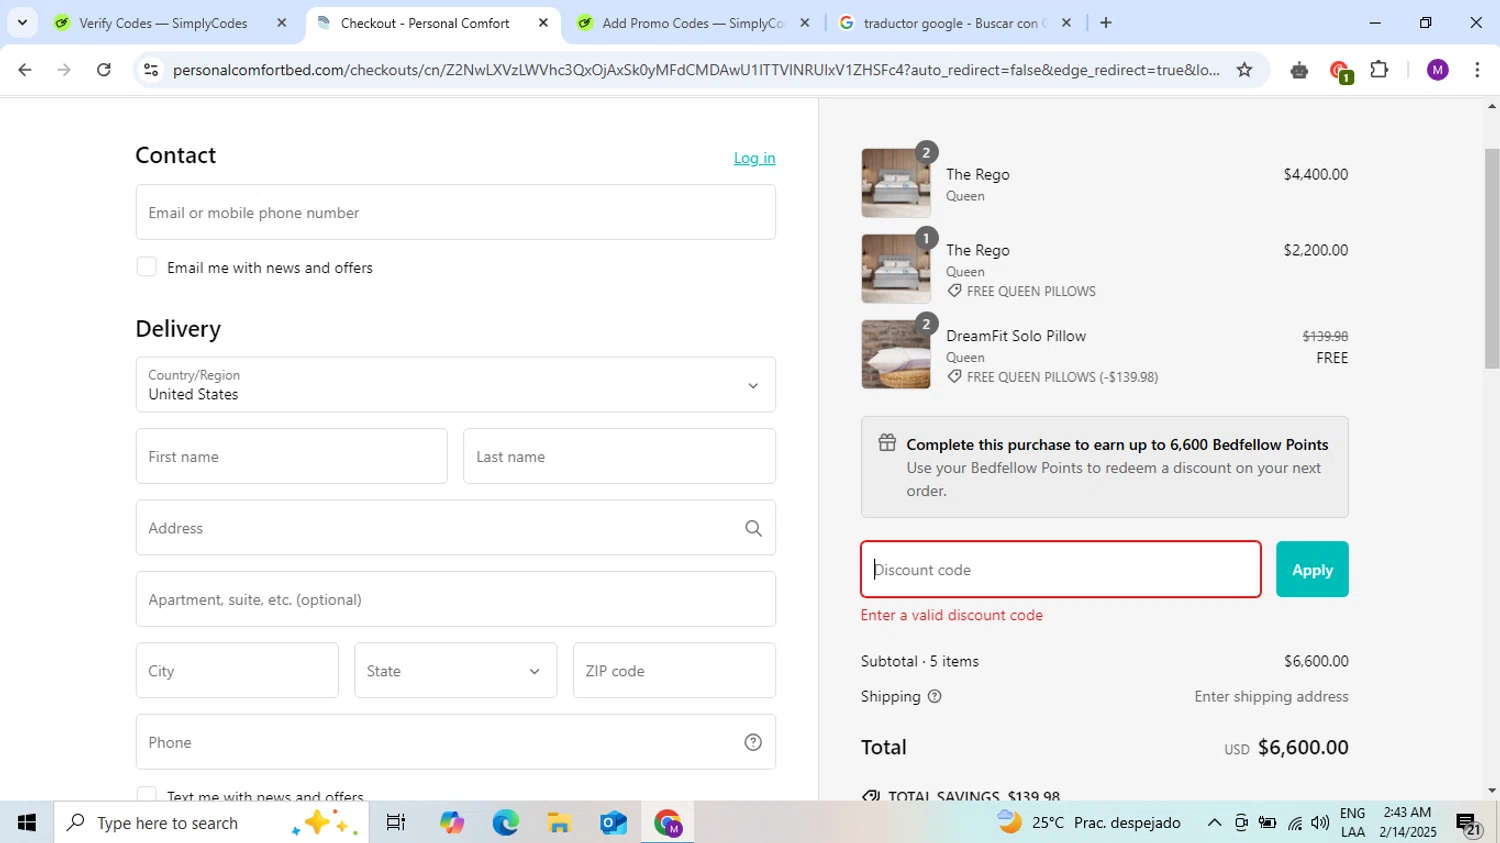
Task: Click the taskbar search box
Action: point(211,822)
